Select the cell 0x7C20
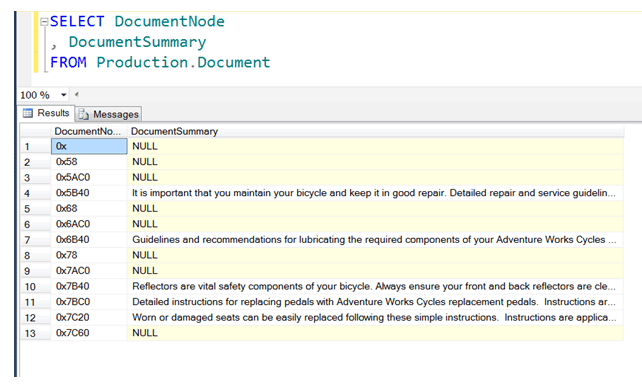The height and width of the screenshot is (390, 642). (89, 317)
